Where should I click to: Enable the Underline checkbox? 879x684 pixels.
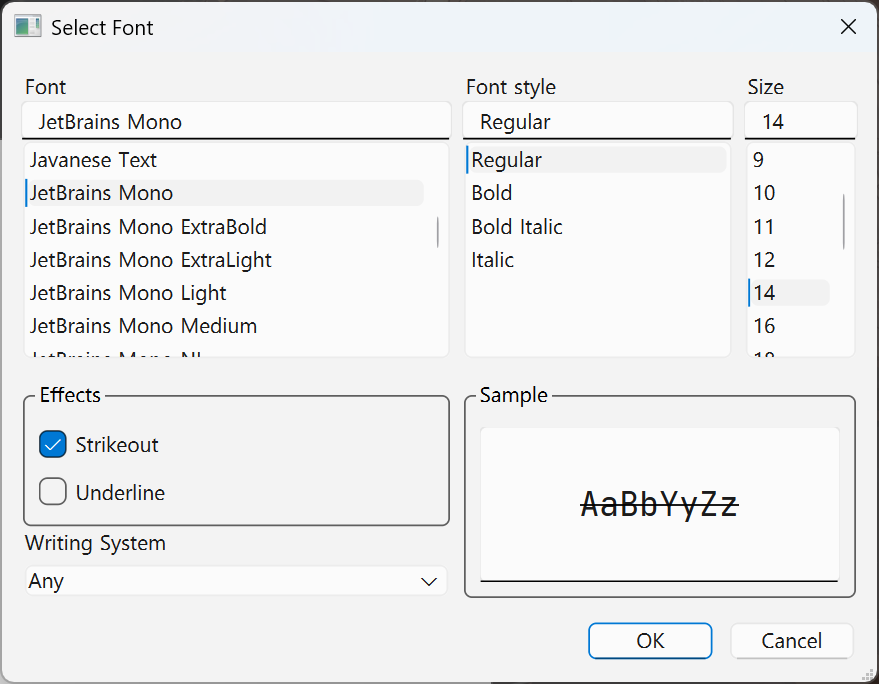pyautogui.click(x=53, y=492)
